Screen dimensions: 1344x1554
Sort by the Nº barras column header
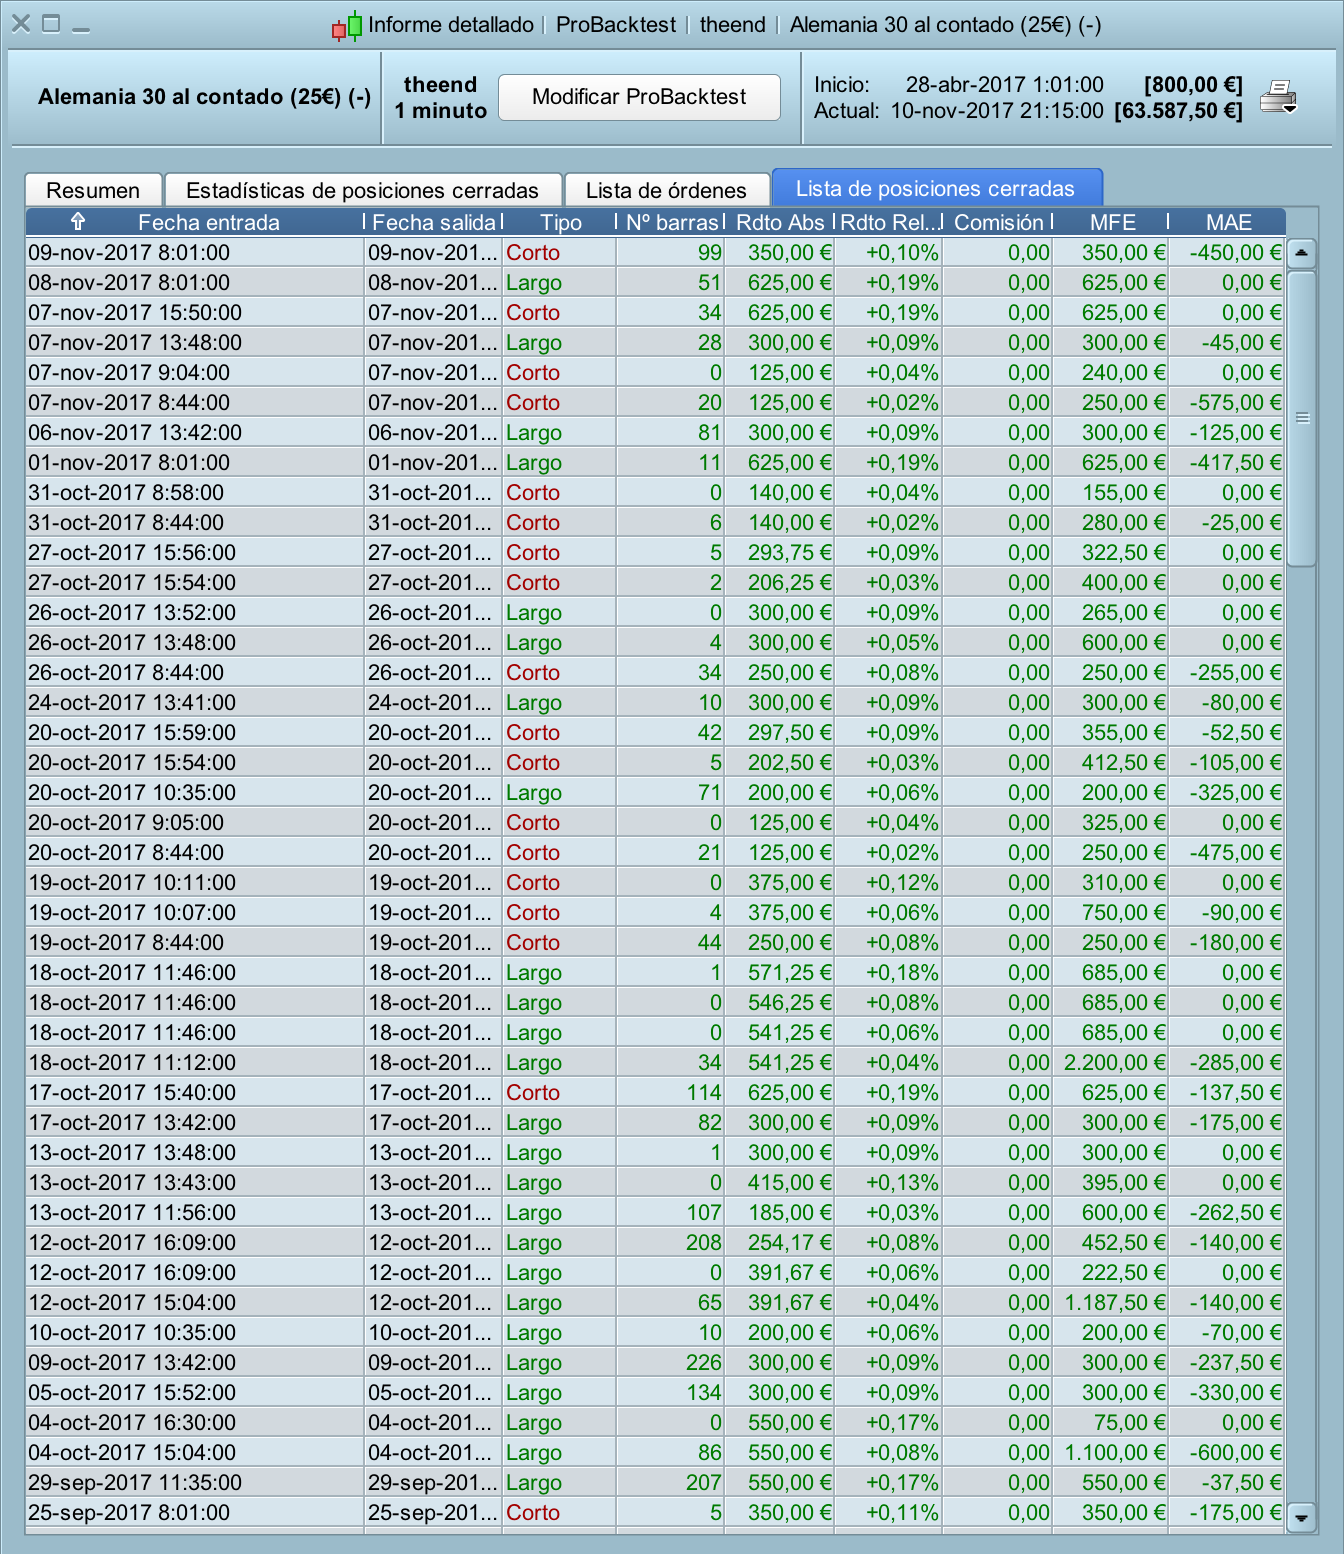tap(671, 222)
